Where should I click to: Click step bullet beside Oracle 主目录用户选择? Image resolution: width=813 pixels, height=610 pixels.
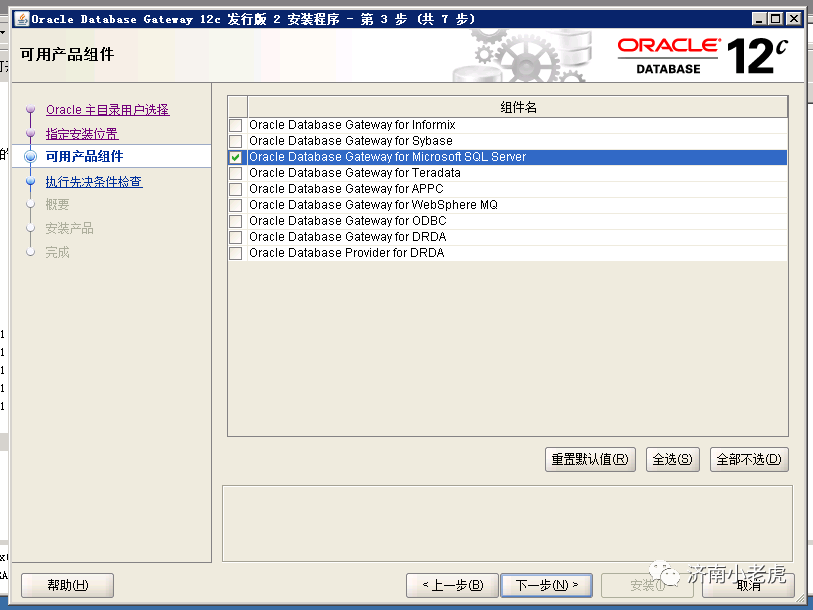(x=31, y=109)
